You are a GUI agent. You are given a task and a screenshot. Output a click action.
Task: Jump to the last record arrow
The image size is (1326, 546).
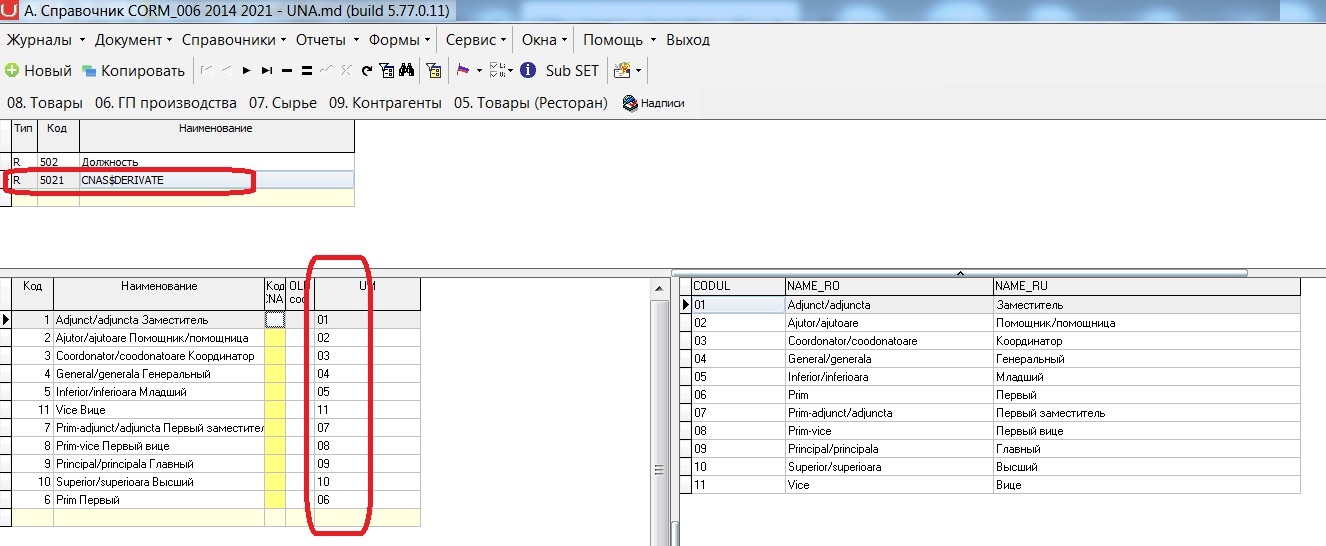tap(266, 71)
